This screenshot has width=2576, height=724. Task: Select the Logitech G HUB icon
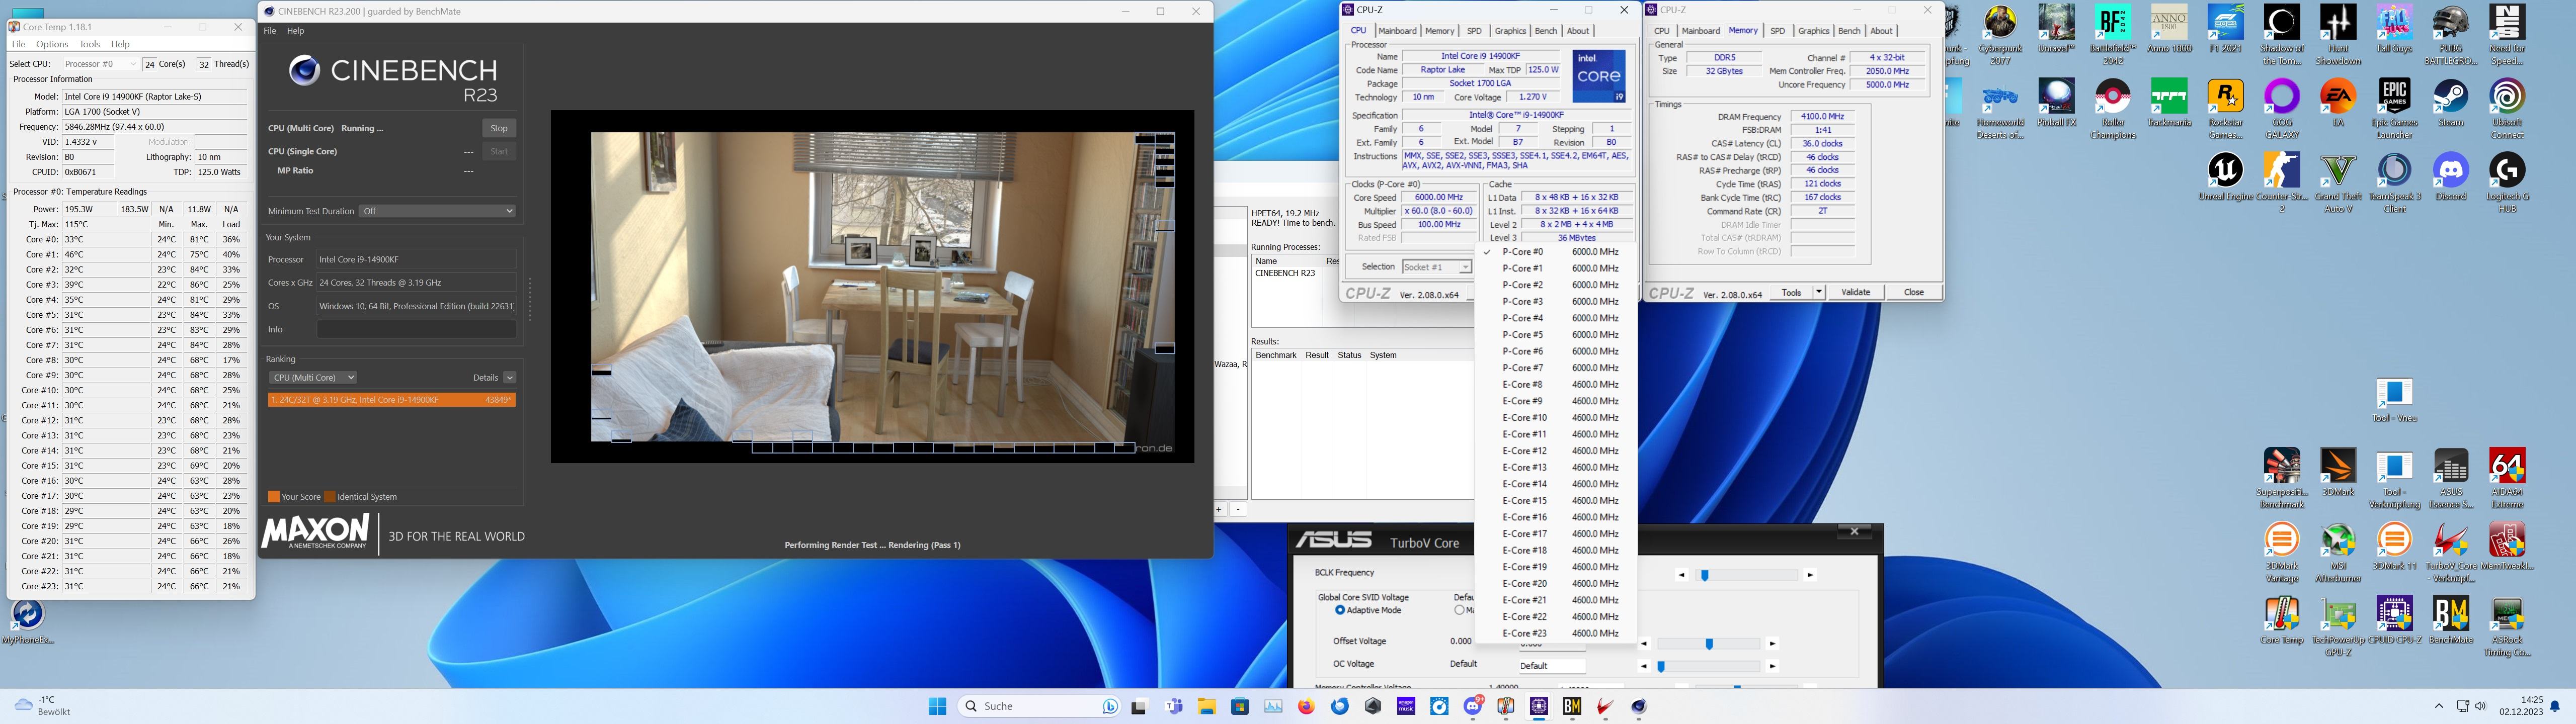[x=2507, y=183]
